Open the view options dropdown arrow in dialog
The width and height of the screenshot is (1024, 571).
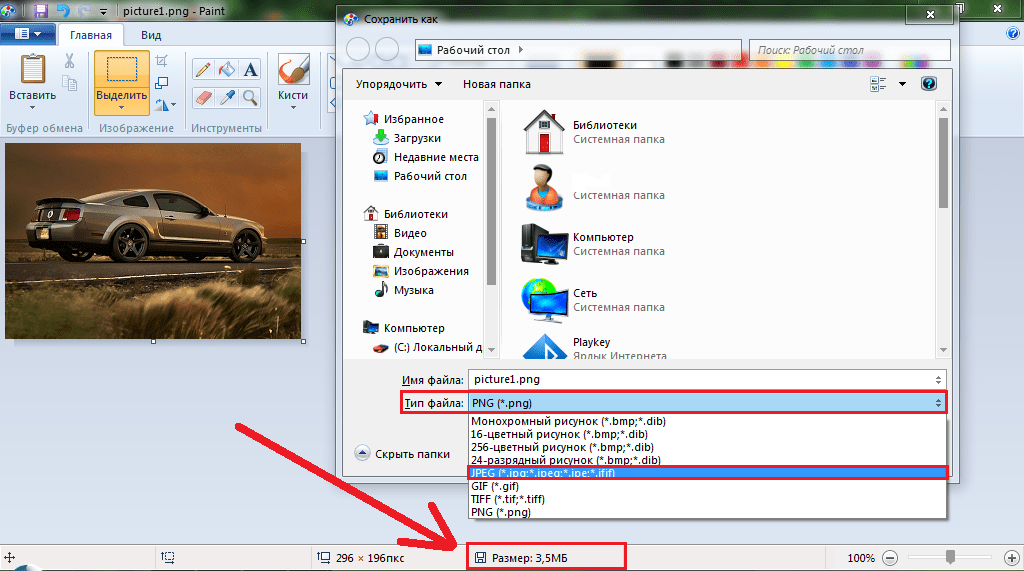[903, 84]
